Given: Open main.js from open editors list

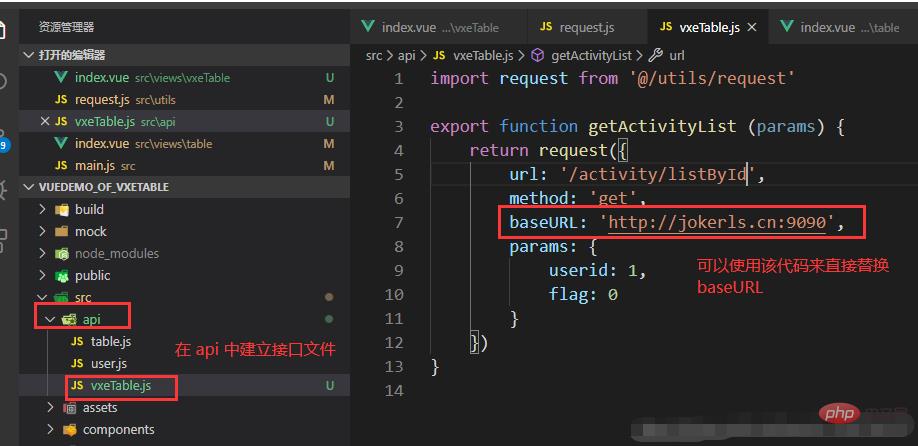Looking at the screenshot, I should click(94, 166).
